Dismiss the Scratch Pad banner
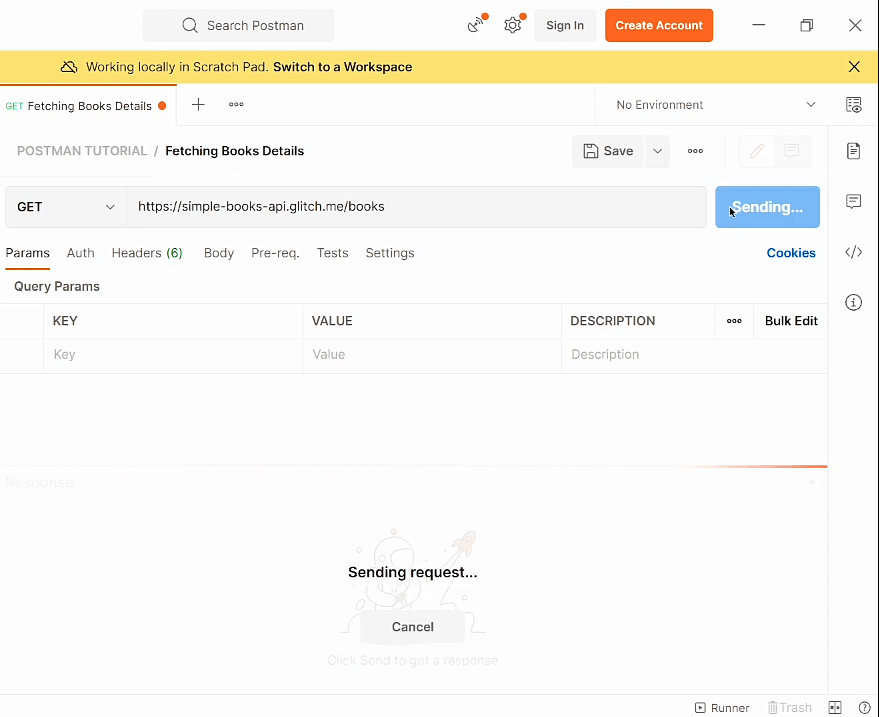 pyautogui.click(x=854, y=67)
